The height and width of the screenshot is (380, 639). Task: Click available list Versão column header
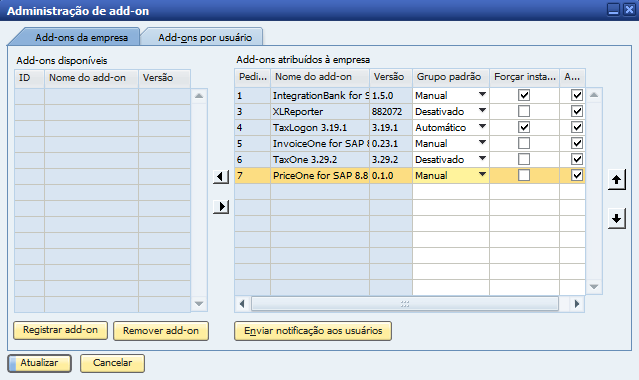tap(164, 78)
